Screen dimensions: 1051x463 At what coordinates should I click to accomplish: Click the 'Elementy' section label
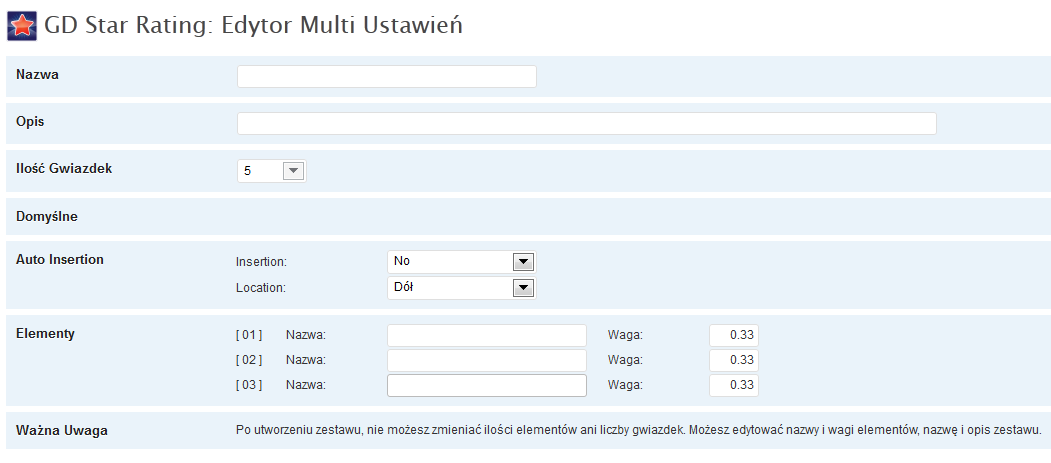pyautogui.click(x=46, y=334)
